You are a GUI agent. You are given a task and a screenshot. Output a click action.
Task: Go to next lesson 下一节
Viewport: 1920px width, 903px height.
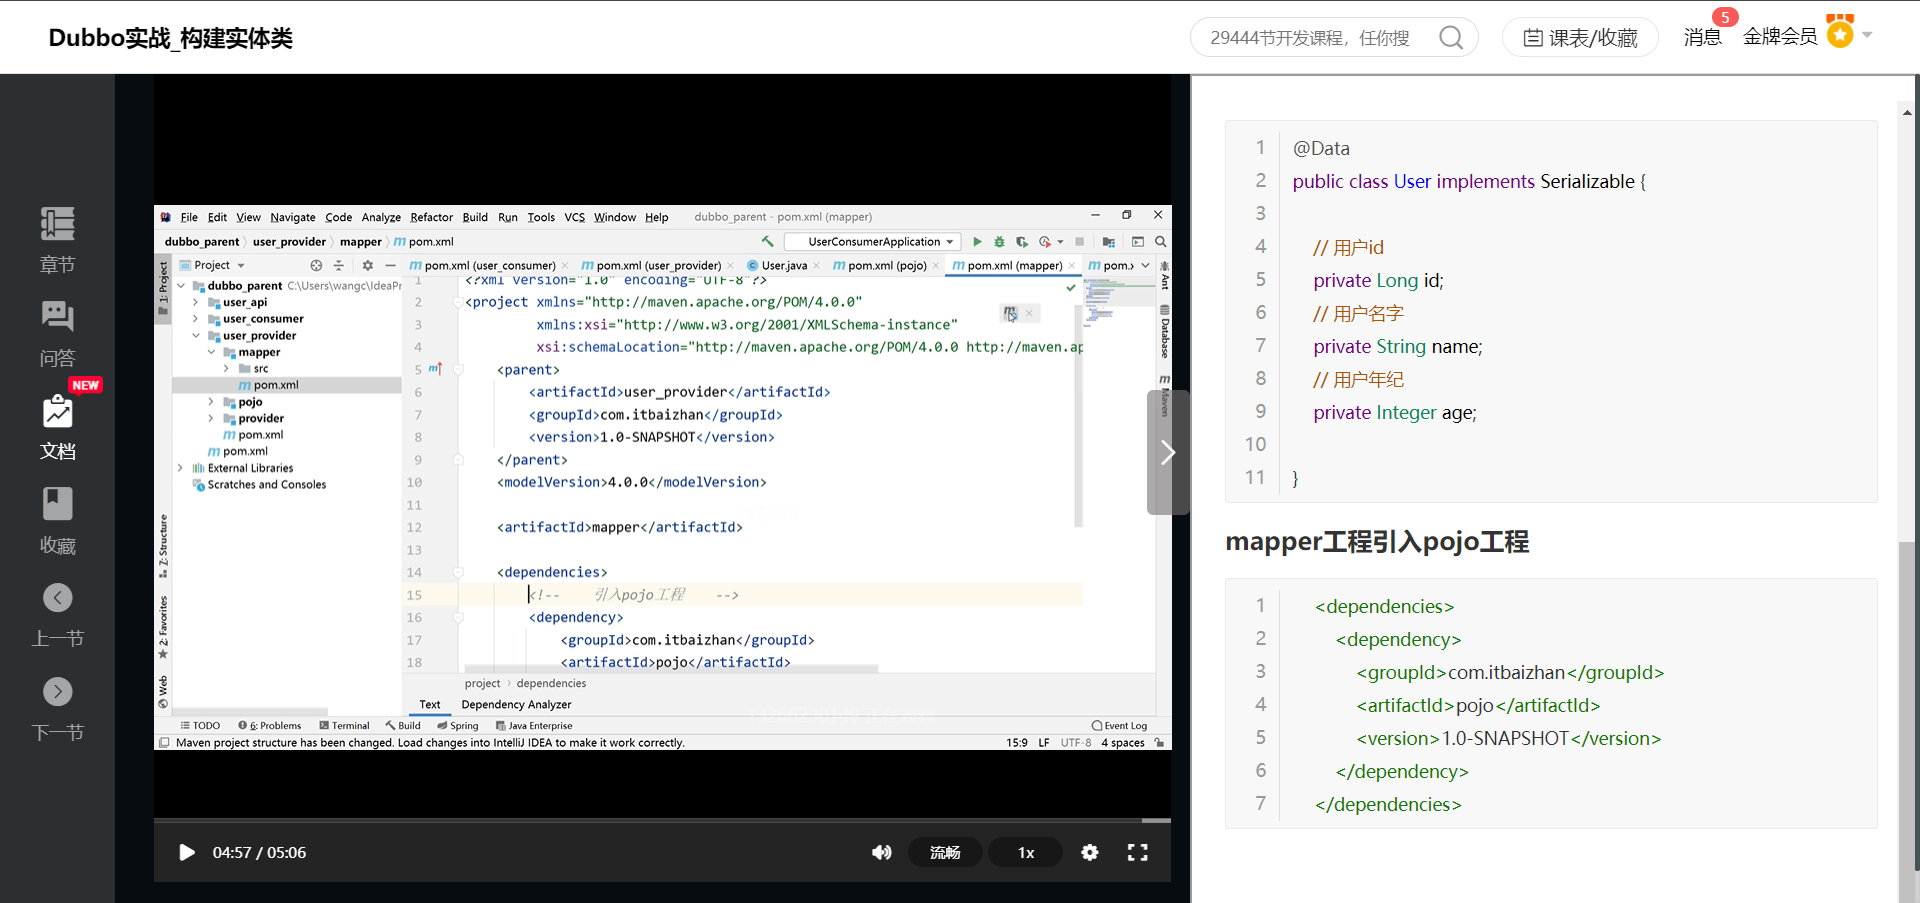pyautogui.click(x=57, y=709)
